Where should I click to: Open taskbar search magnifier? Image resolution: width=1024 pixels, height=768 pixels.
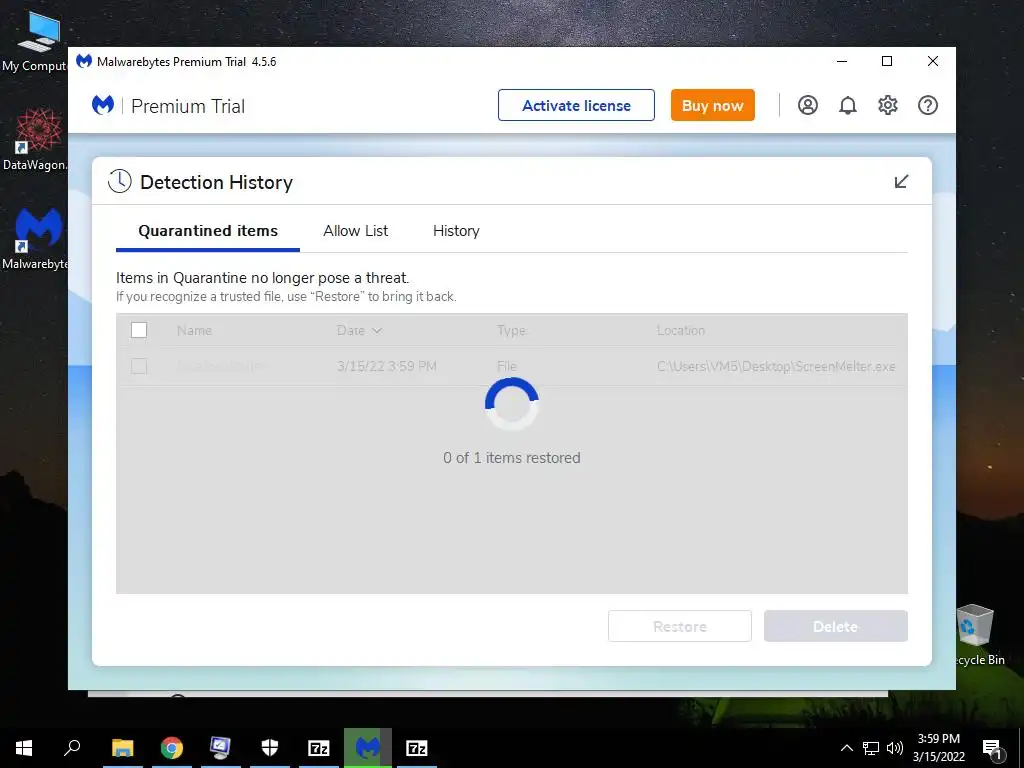click(x=72, y=748)
